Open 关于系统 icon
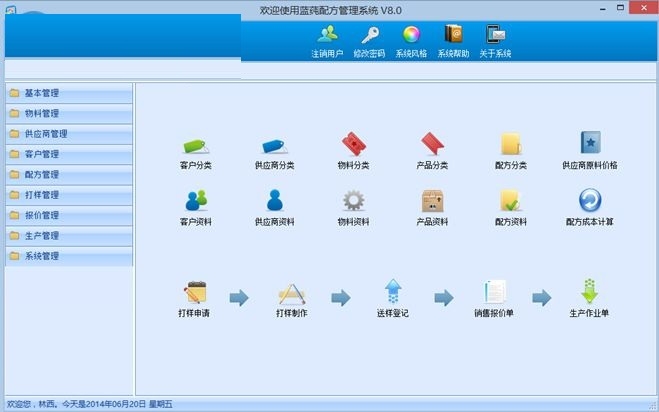Viewport: 659px width, 412px height. [x=496, y=34]
